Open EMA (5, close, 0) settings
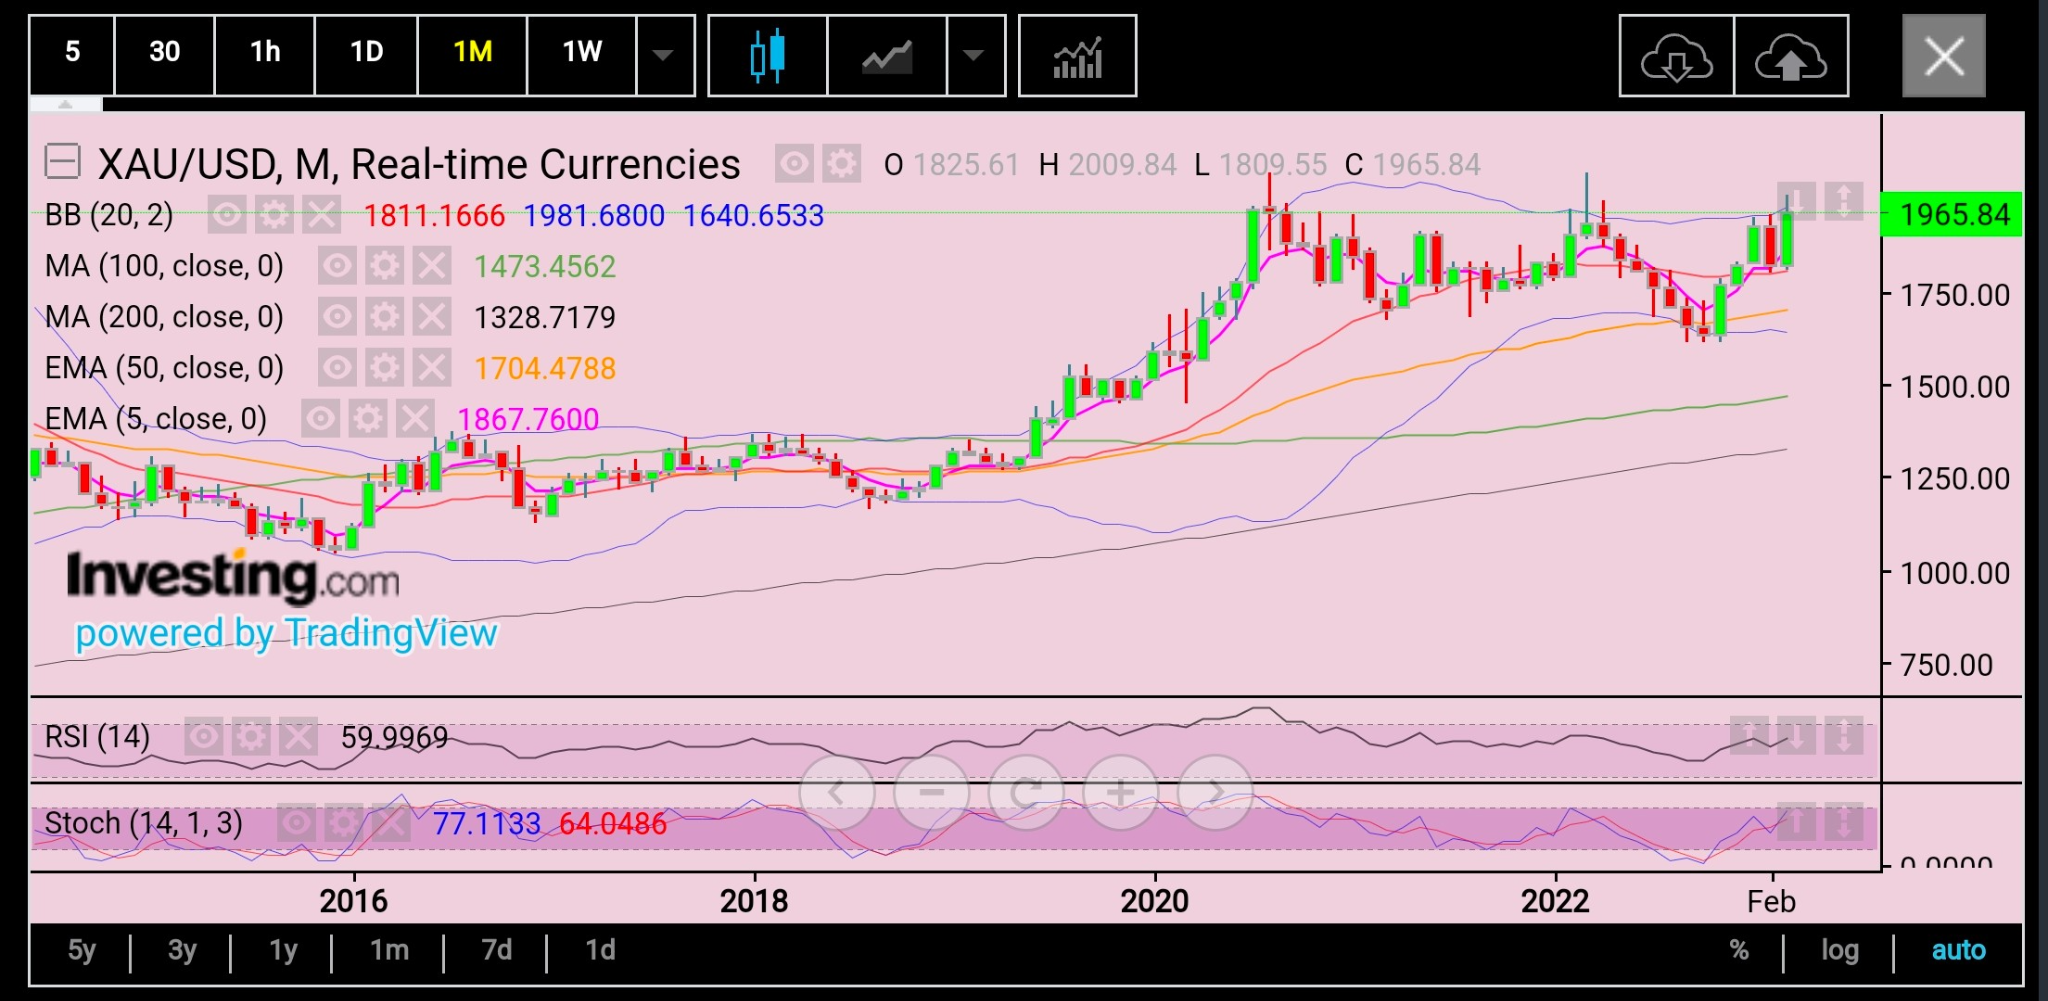The width and height of the screenshot is (2048, 1001). [368, 418]
